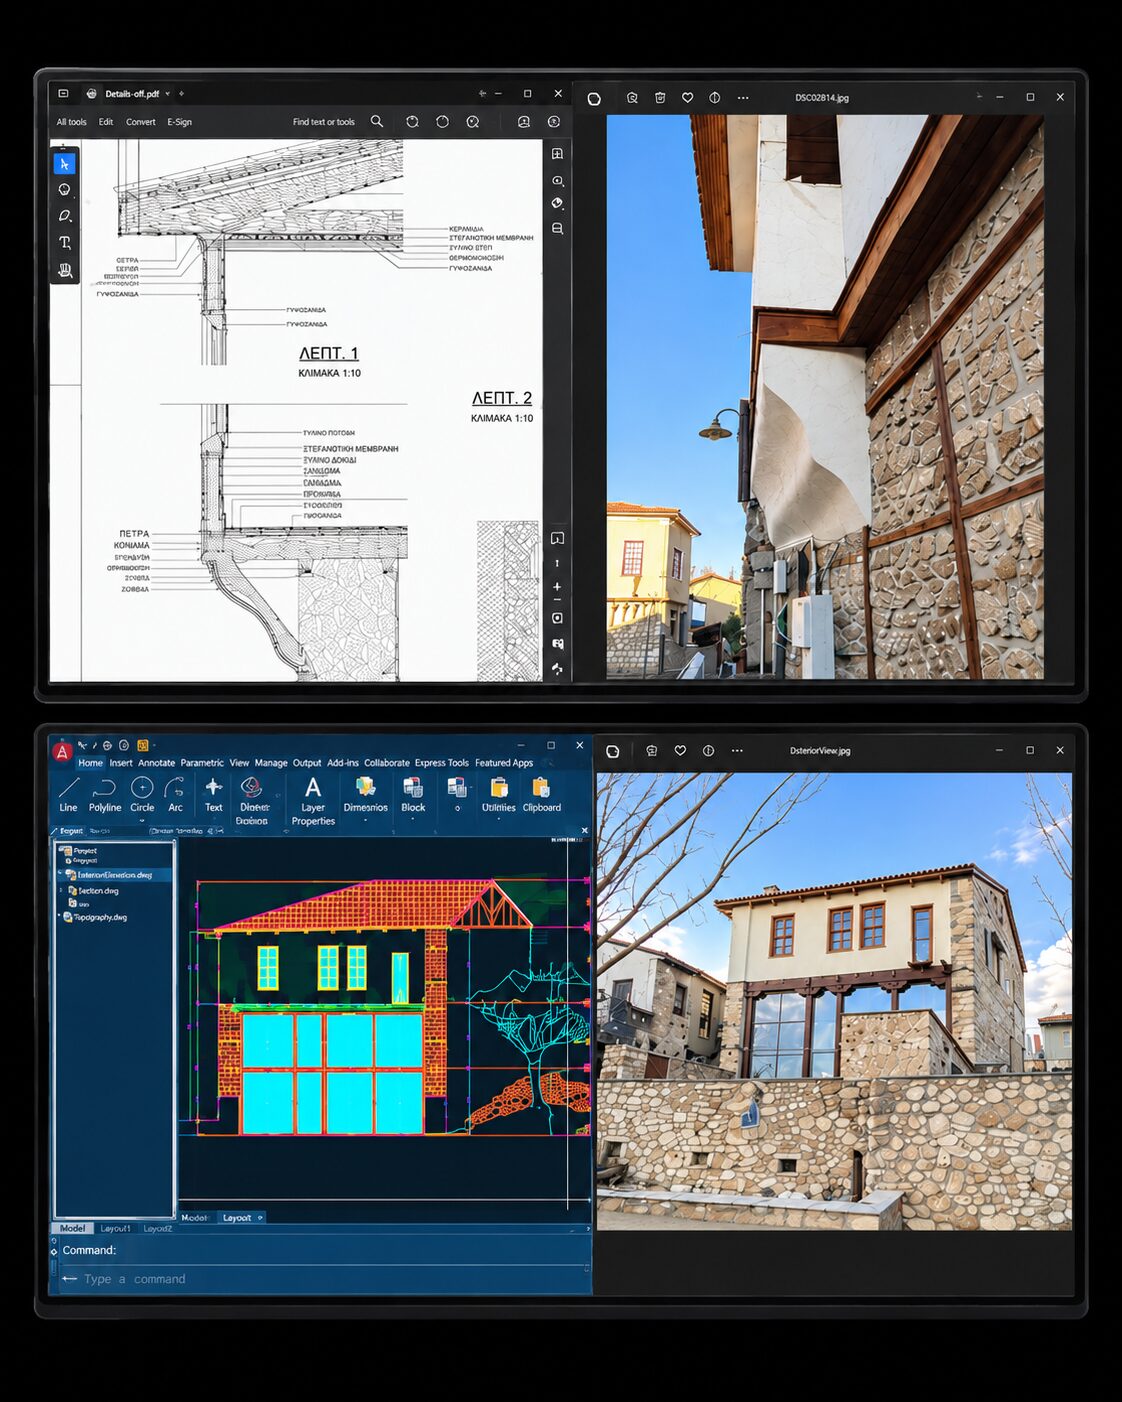Expand the Topography.dwg tree item

click(59, 917)
